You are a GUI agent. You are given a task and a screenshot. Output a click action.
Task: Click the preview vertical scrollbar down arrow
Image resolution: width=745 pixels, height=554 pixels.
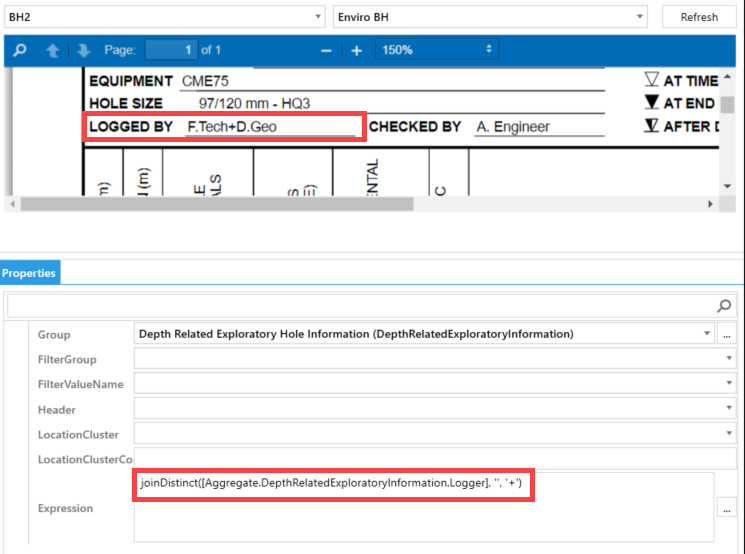727,186
